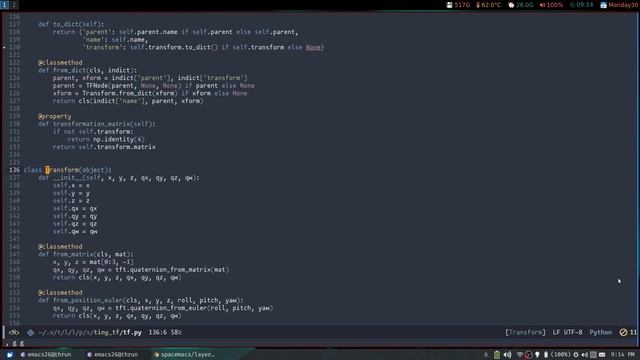Image resolution: width=640 pixels, height=360 pixels.
Task: Click the 136:6 cursor position in modeline
Action: coord(158,332)
